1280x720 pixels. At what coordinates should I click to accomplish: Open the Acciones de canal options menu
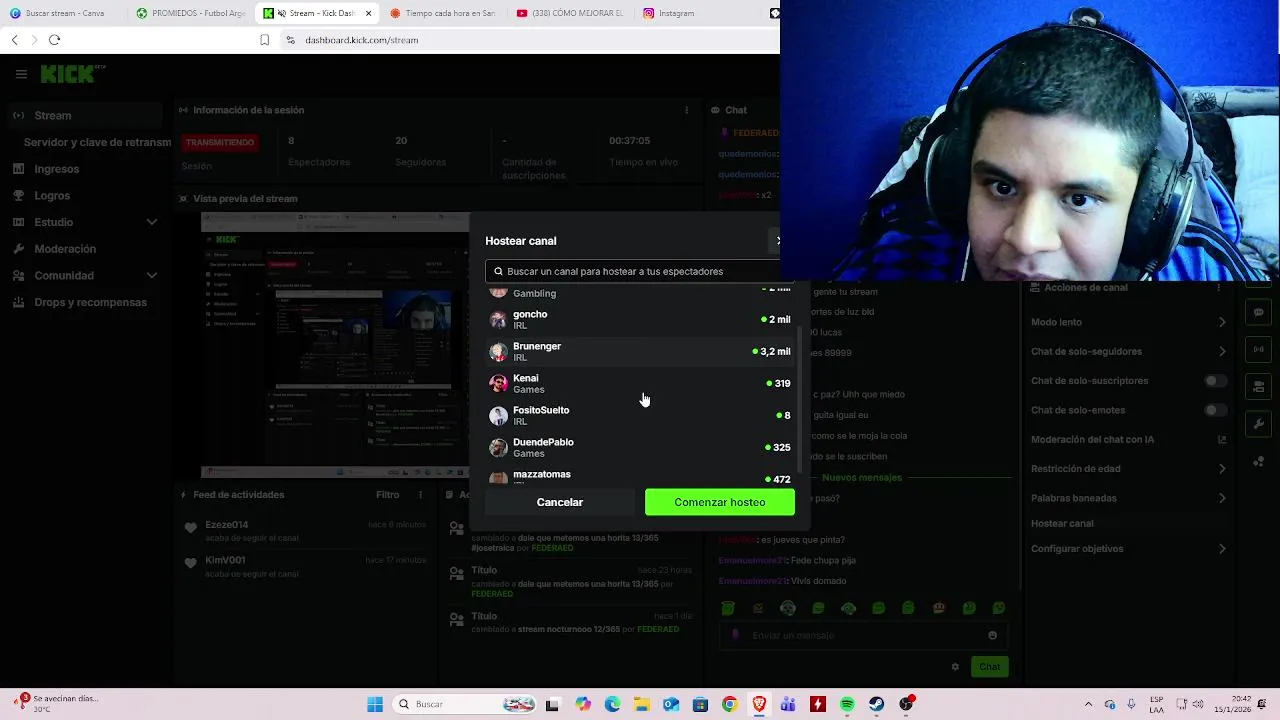click(x=1218, y=288)
